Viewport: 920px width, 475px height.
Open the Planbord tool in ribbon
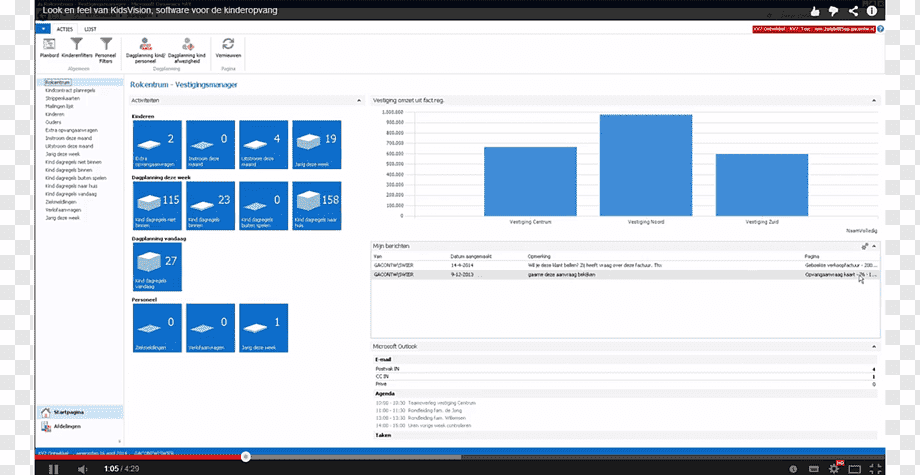click(x=49, y=45)
